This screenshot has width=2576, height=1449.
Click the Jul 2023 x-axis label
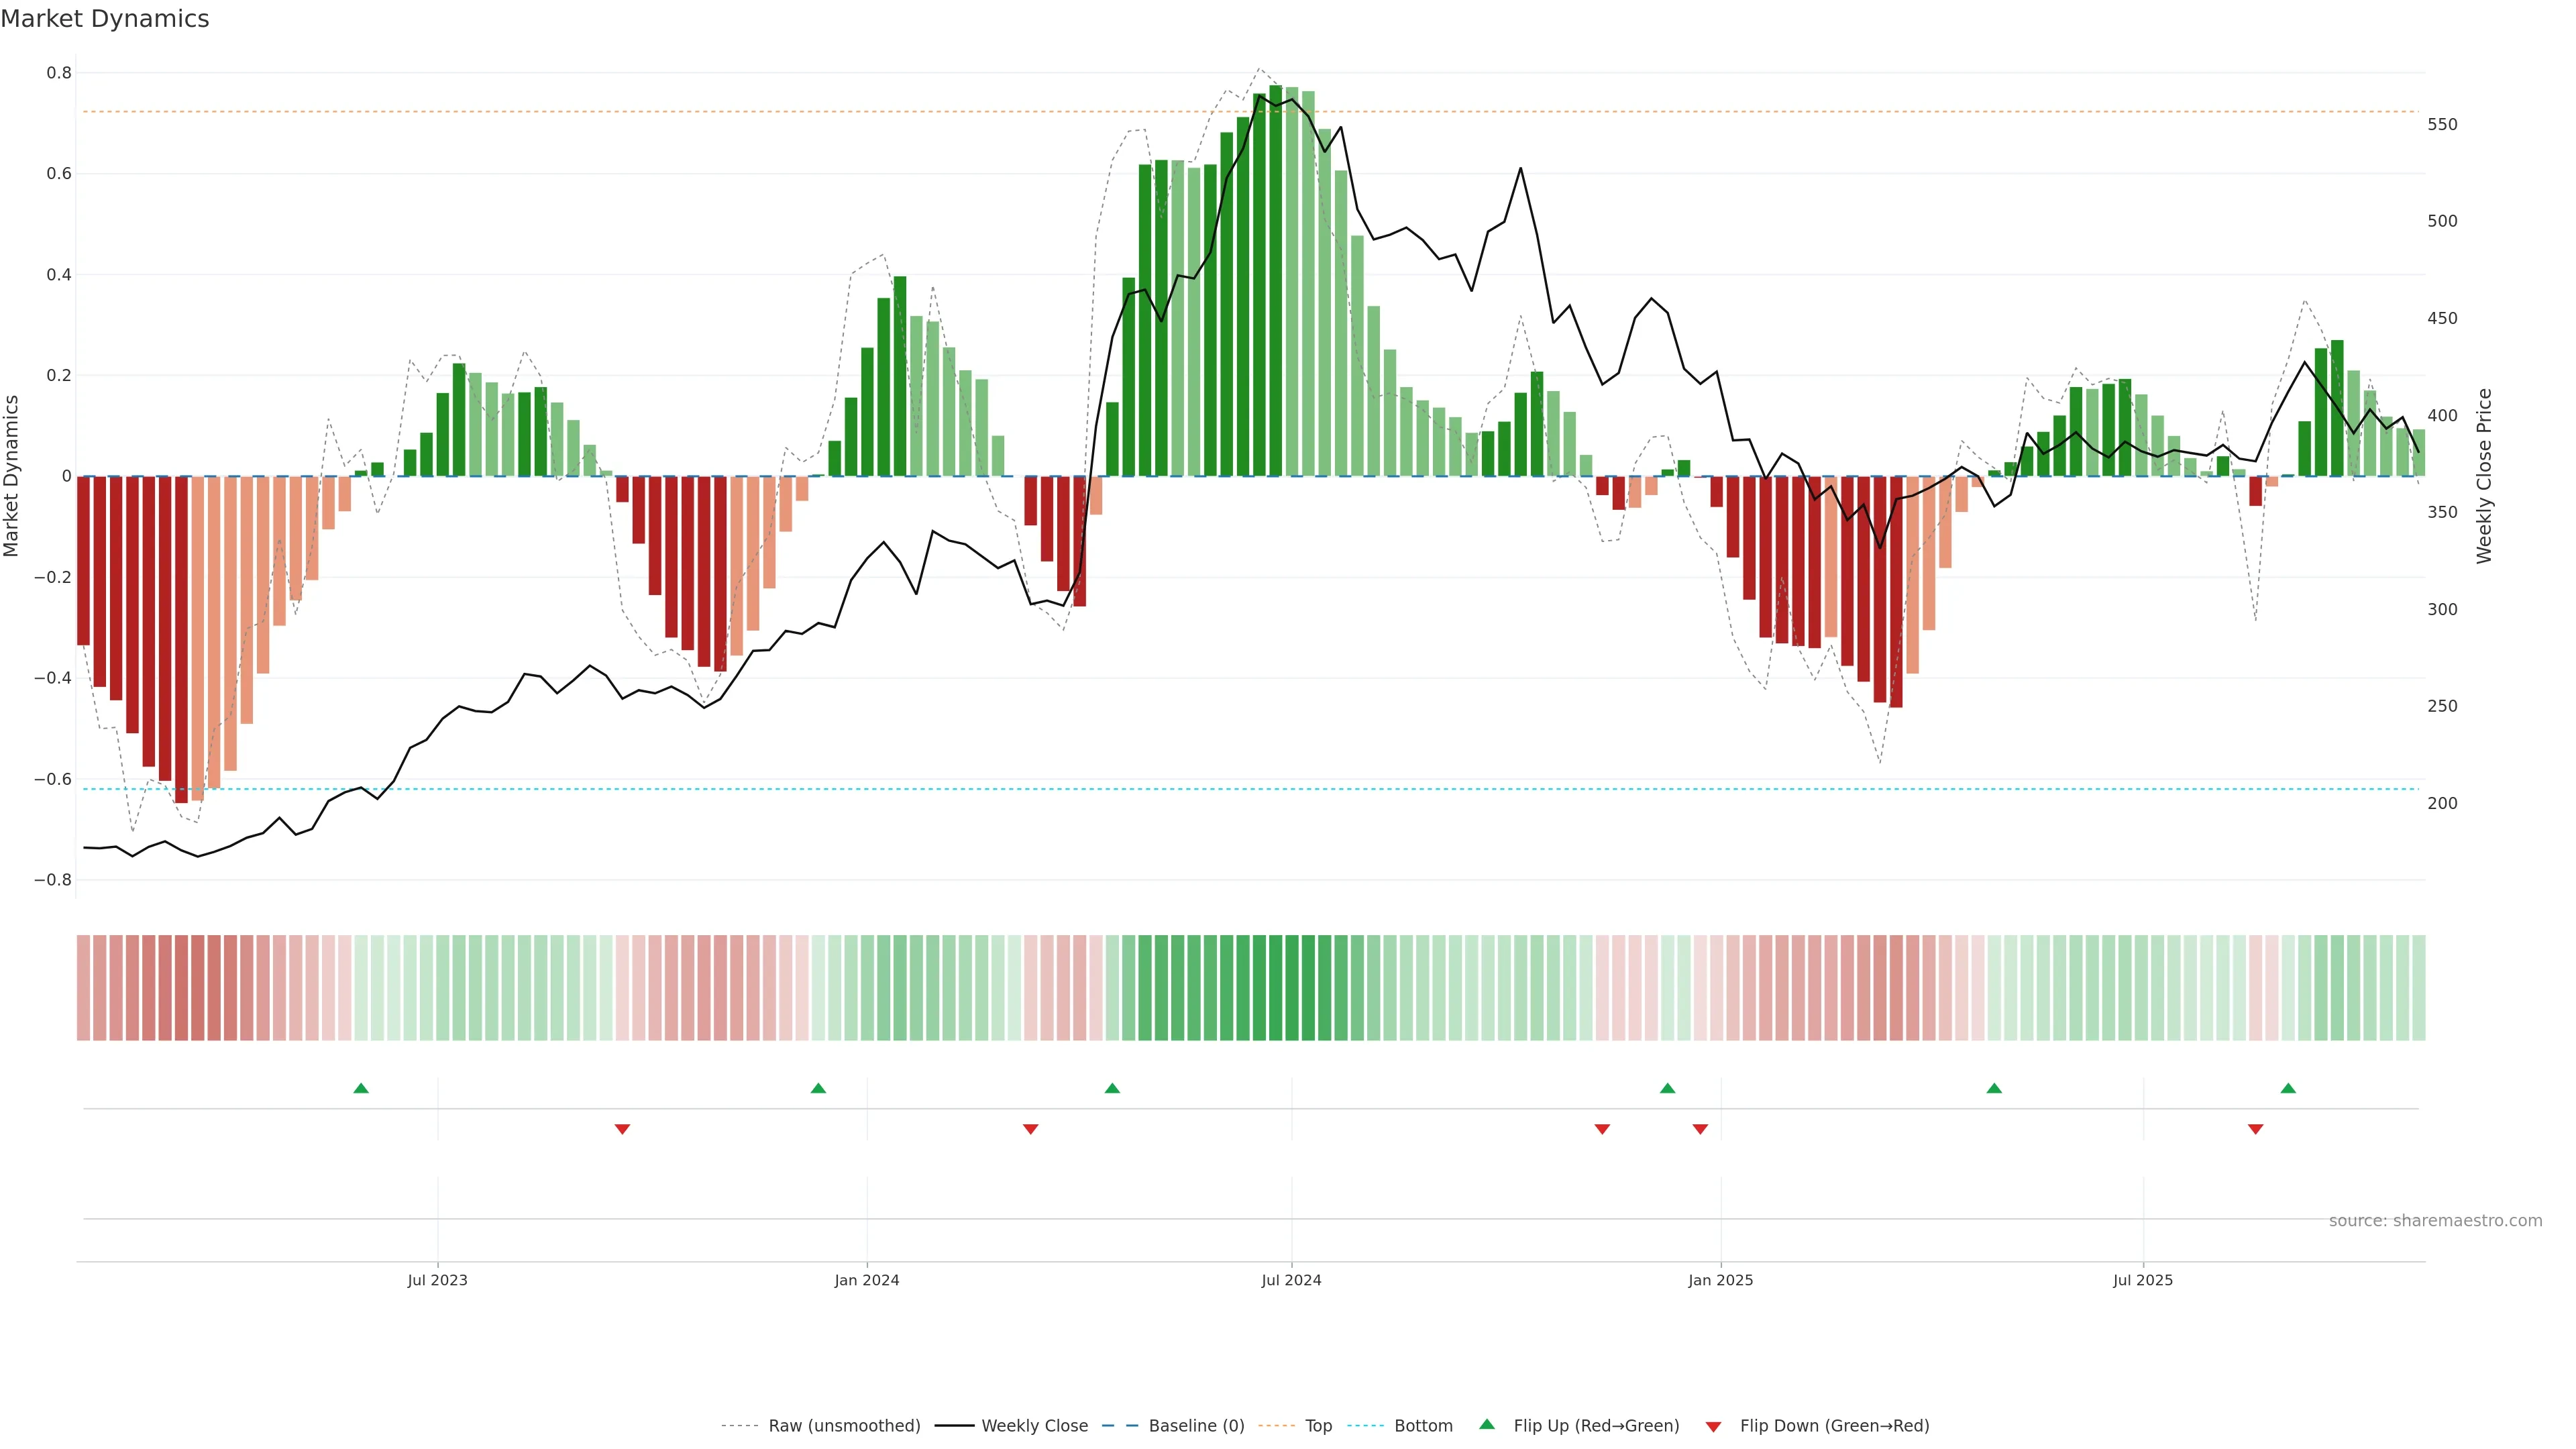point(437,1280)
